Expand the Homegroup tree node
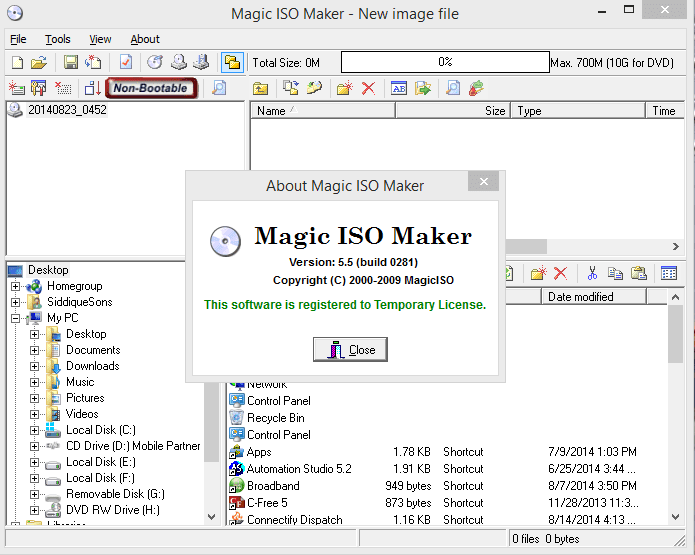Image resolution: width=695 pixels, height=555 pixels. pyautogui.click(x=16, y=286)
